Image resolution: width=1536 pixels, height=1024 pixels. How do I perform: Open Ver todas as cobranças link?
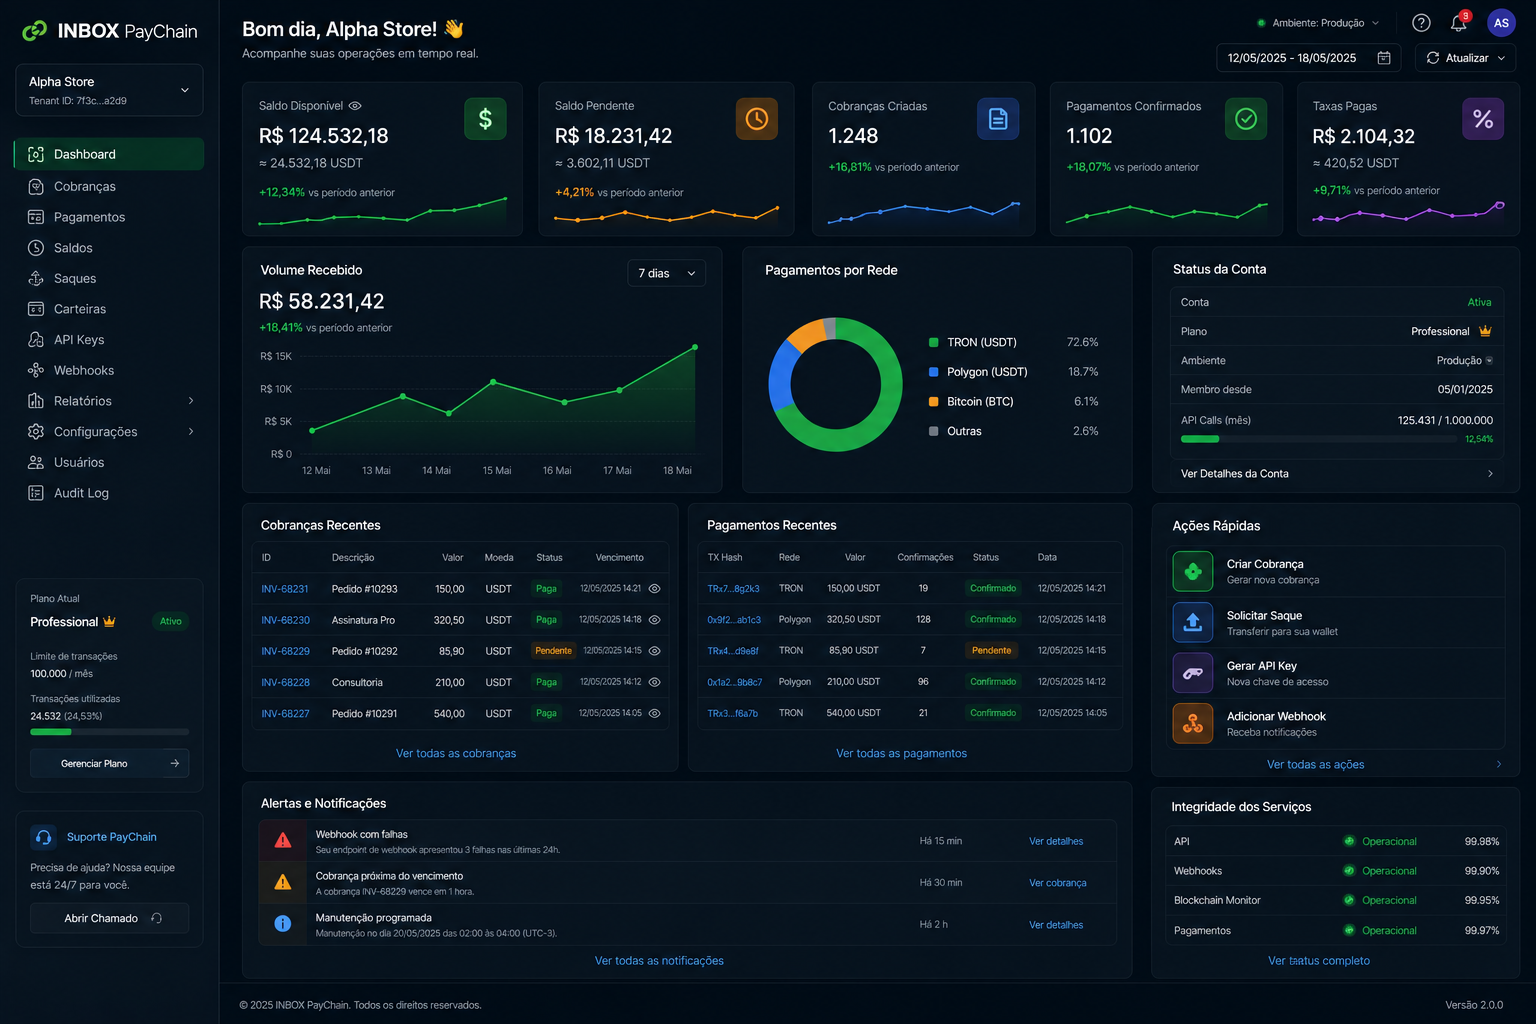point(456,753)
